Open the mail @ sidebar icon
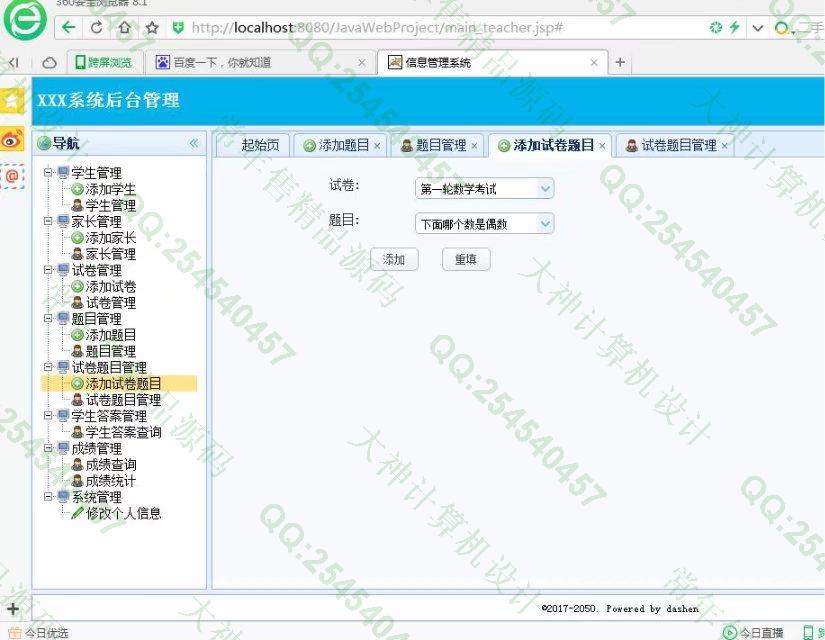Screen dimensions: 825x640 12,176
